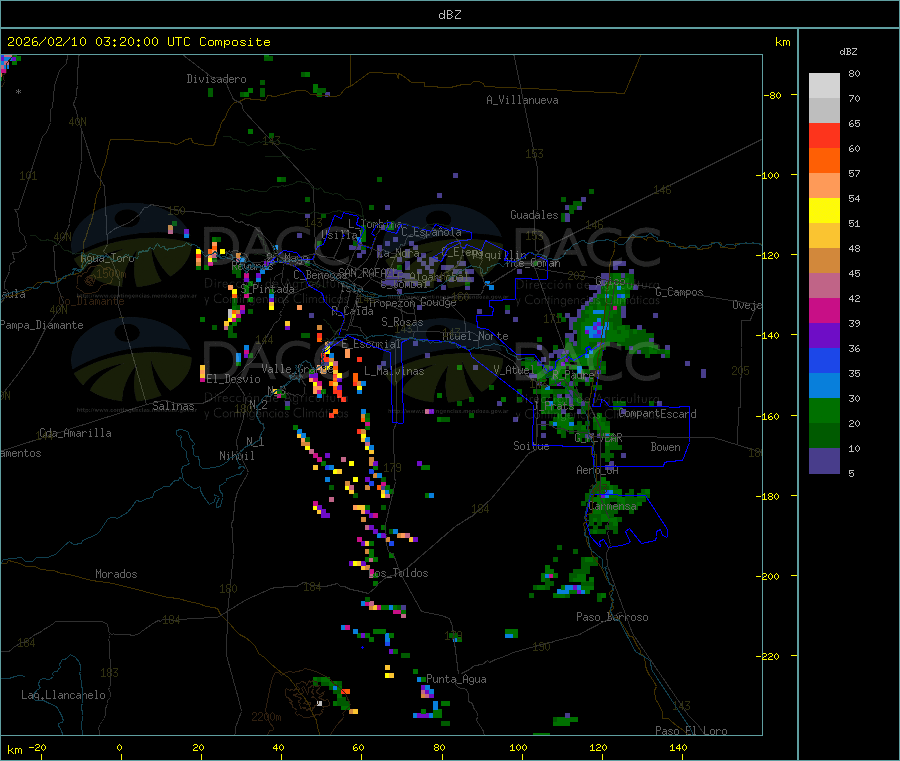Click the Soitue location label
The image size is (900, 761).
531,446
